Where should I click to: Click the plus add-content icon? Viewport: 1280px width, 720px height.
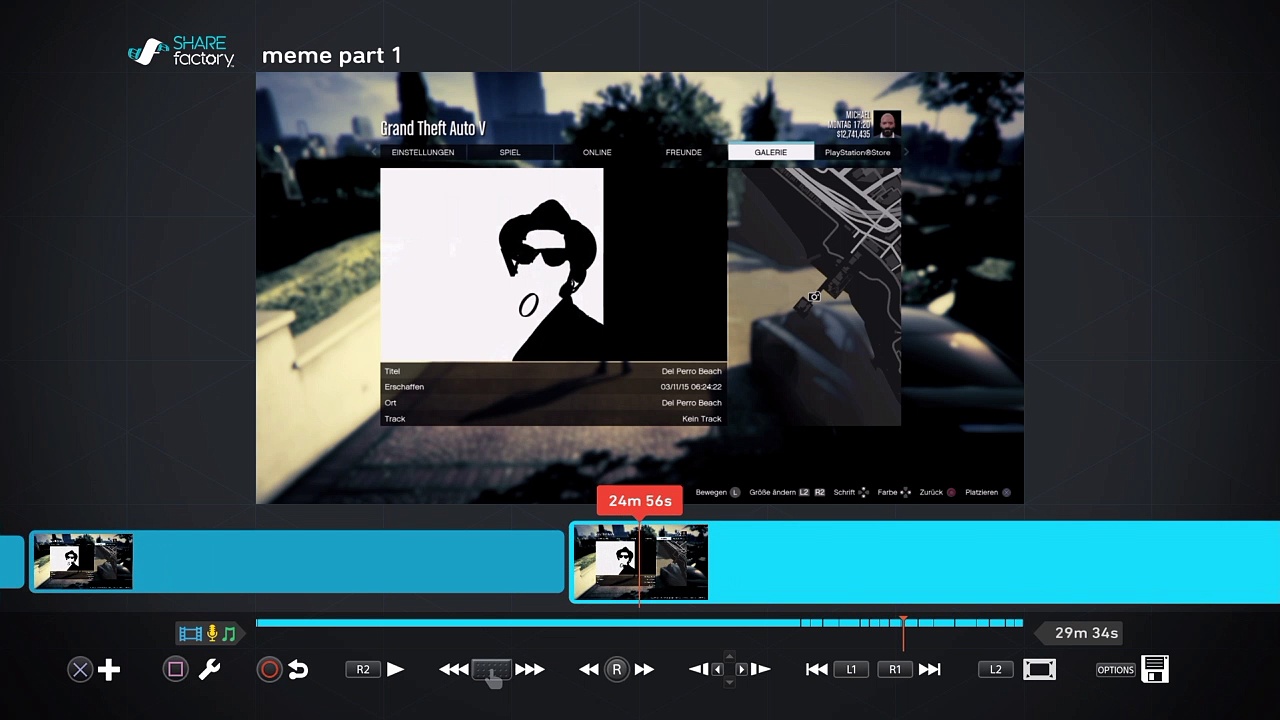coord(109,670)
